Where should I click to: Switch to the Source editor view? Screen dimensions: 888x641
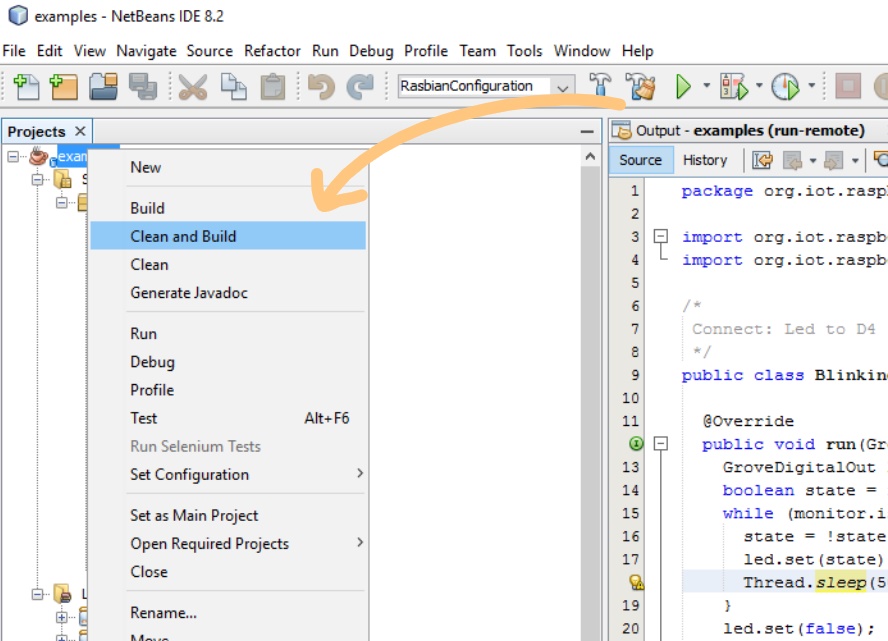641,160
